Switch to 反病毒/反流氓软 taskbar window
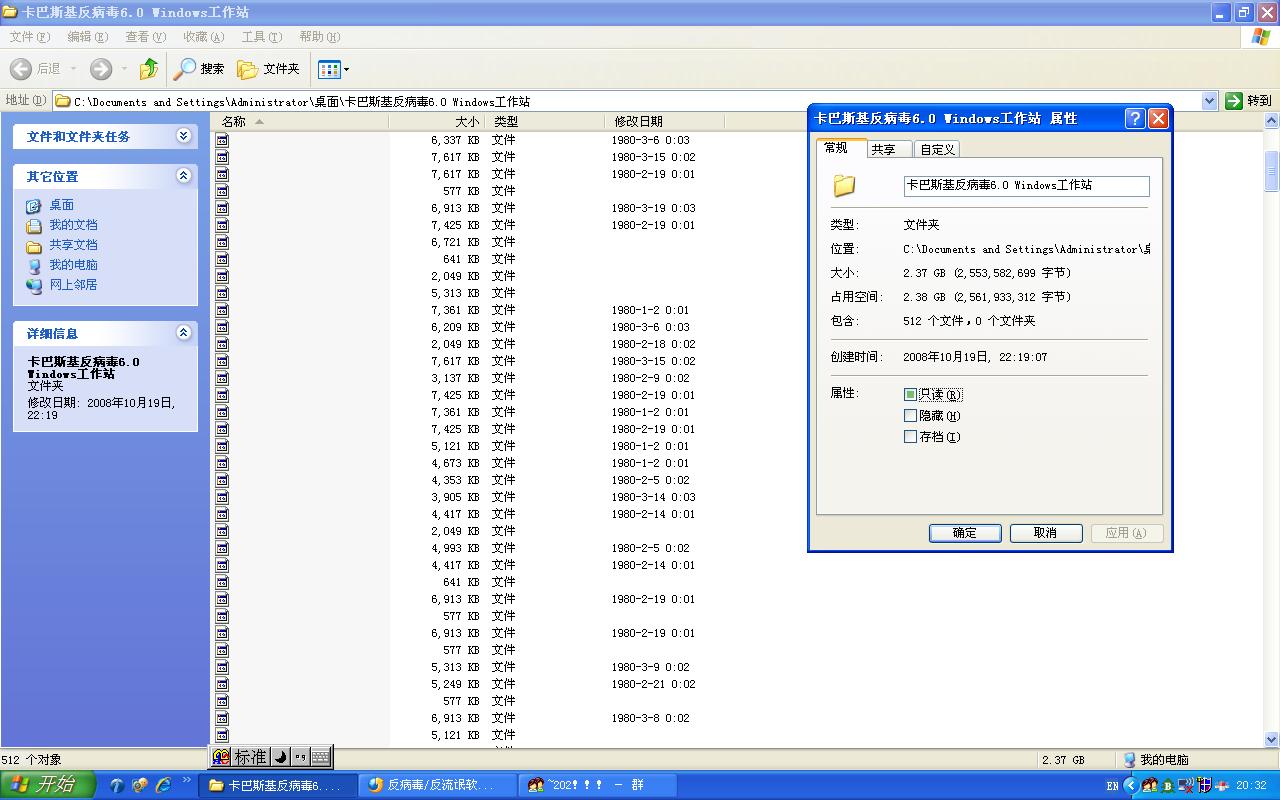This screenshot has height=800, width=1280. (x=440, y=785)
